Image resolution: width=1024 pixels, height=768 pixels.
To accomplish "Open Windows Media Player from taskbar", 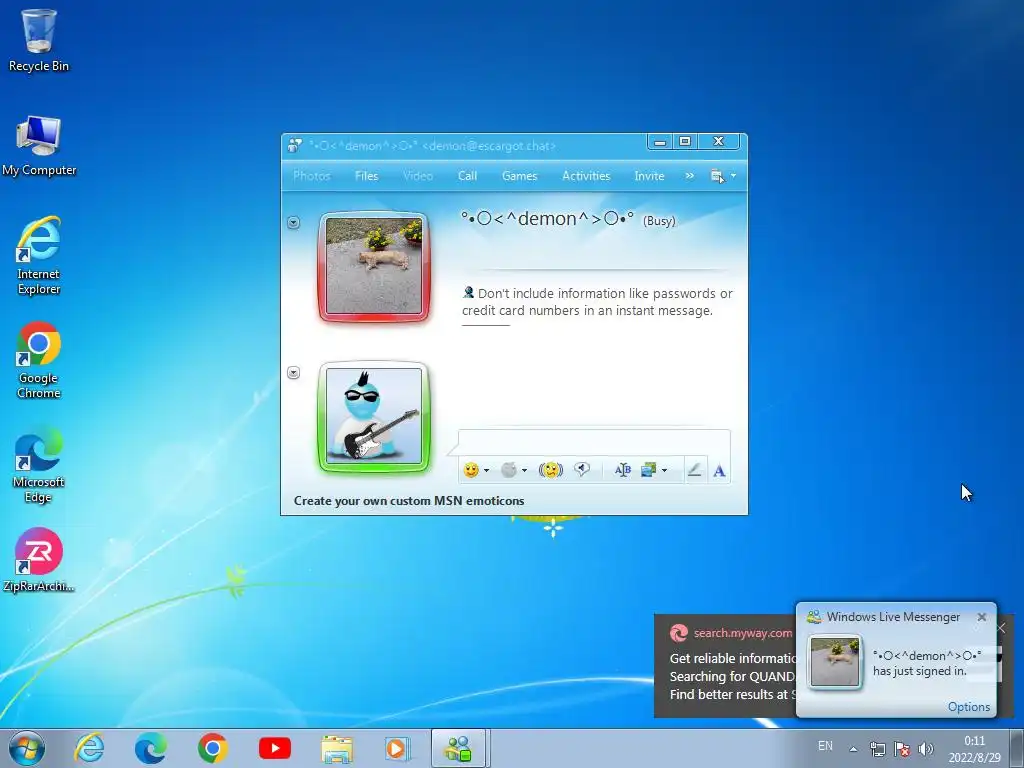I will pyautogui.click(x=397, y=748).
